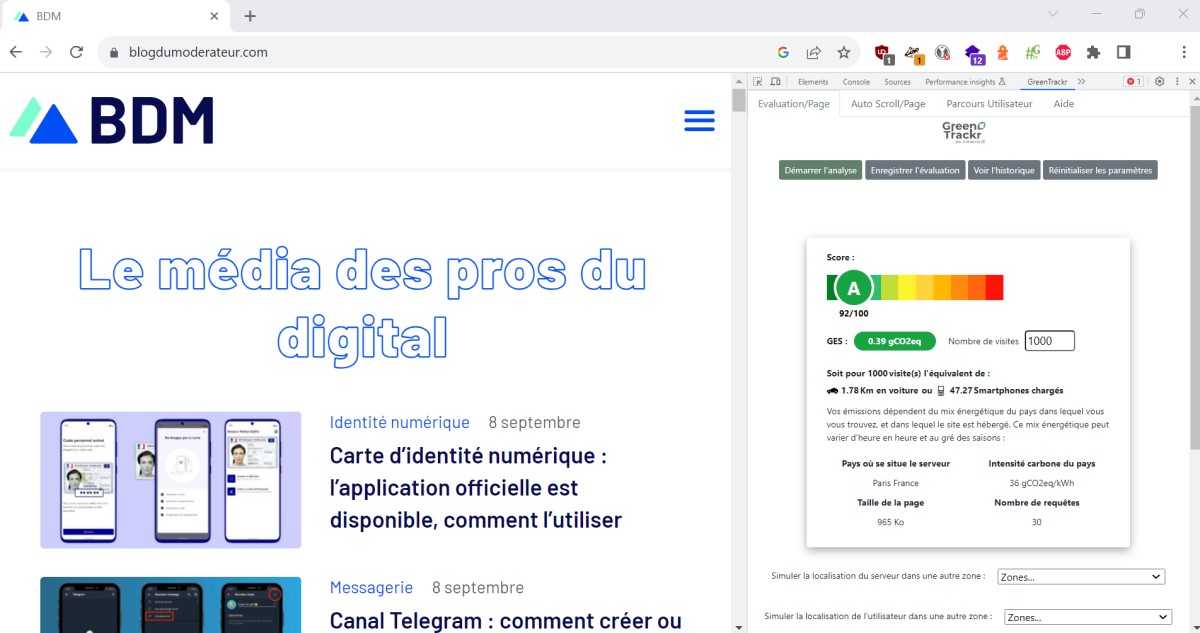The image size is (1200, 633).
Task: Reload the page with the refresh icon
Action: click(x=76, y=52)
